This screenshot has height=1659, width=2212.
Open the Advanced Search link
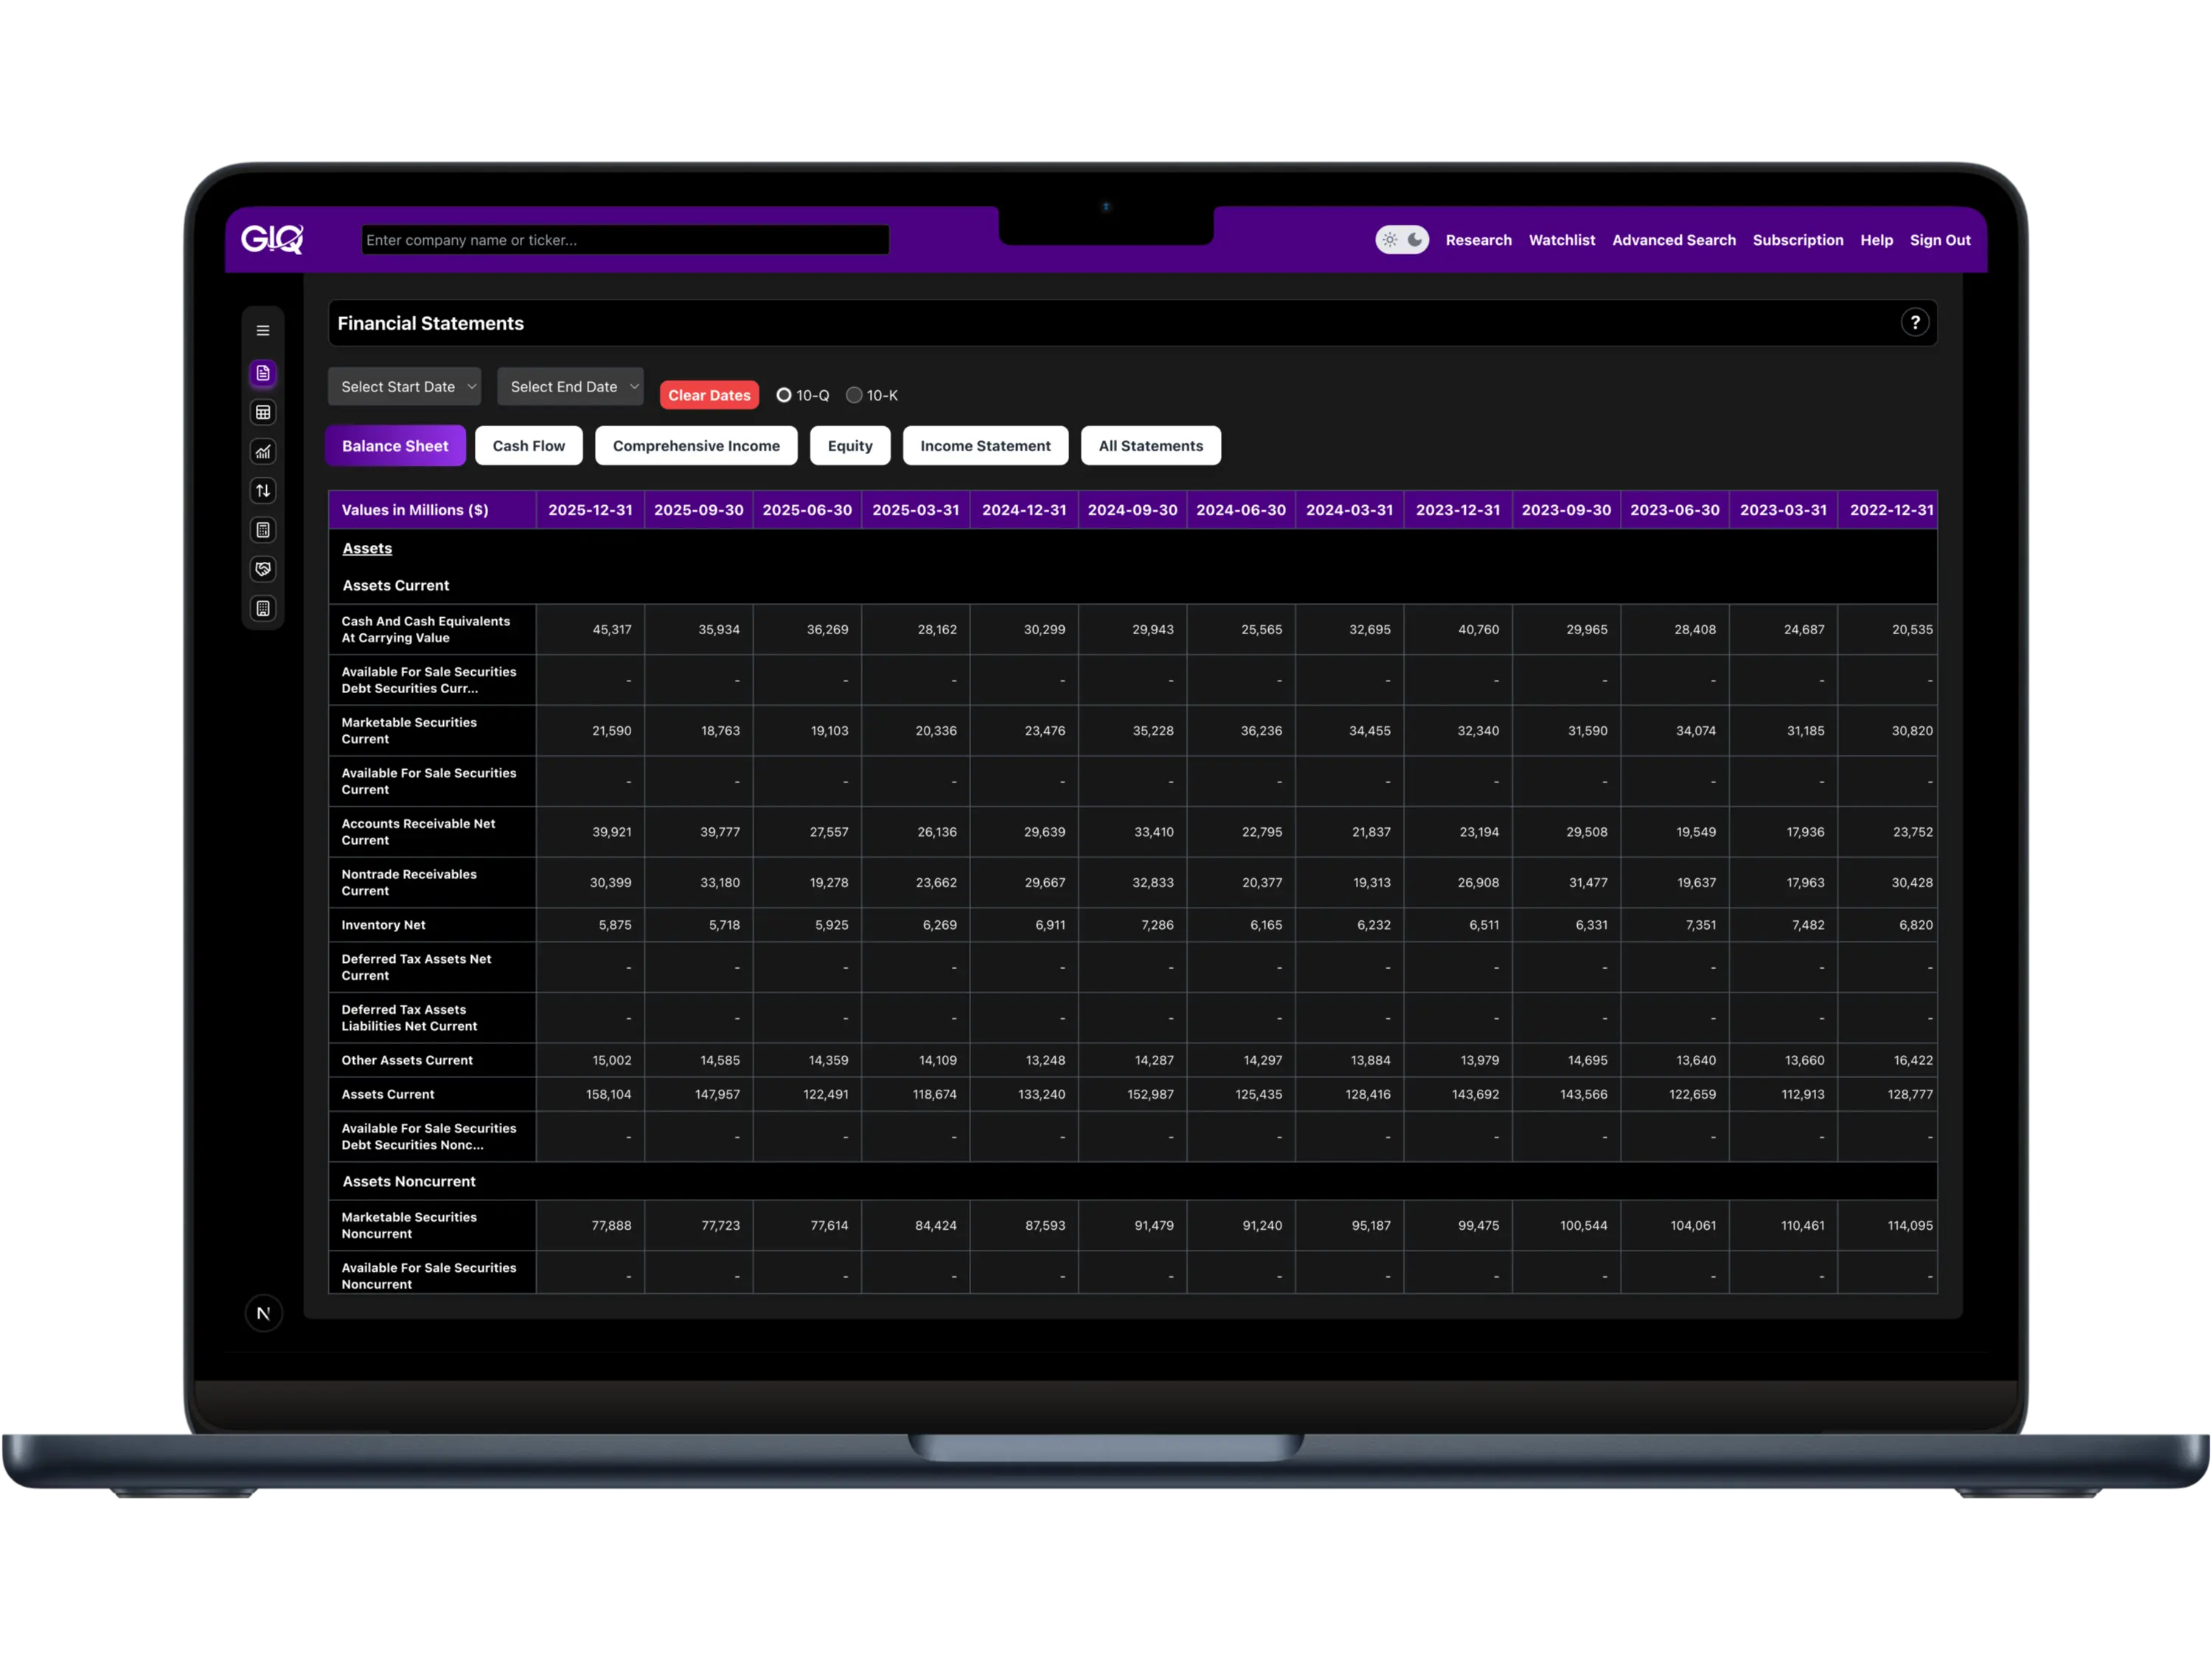click(1673, 240)
